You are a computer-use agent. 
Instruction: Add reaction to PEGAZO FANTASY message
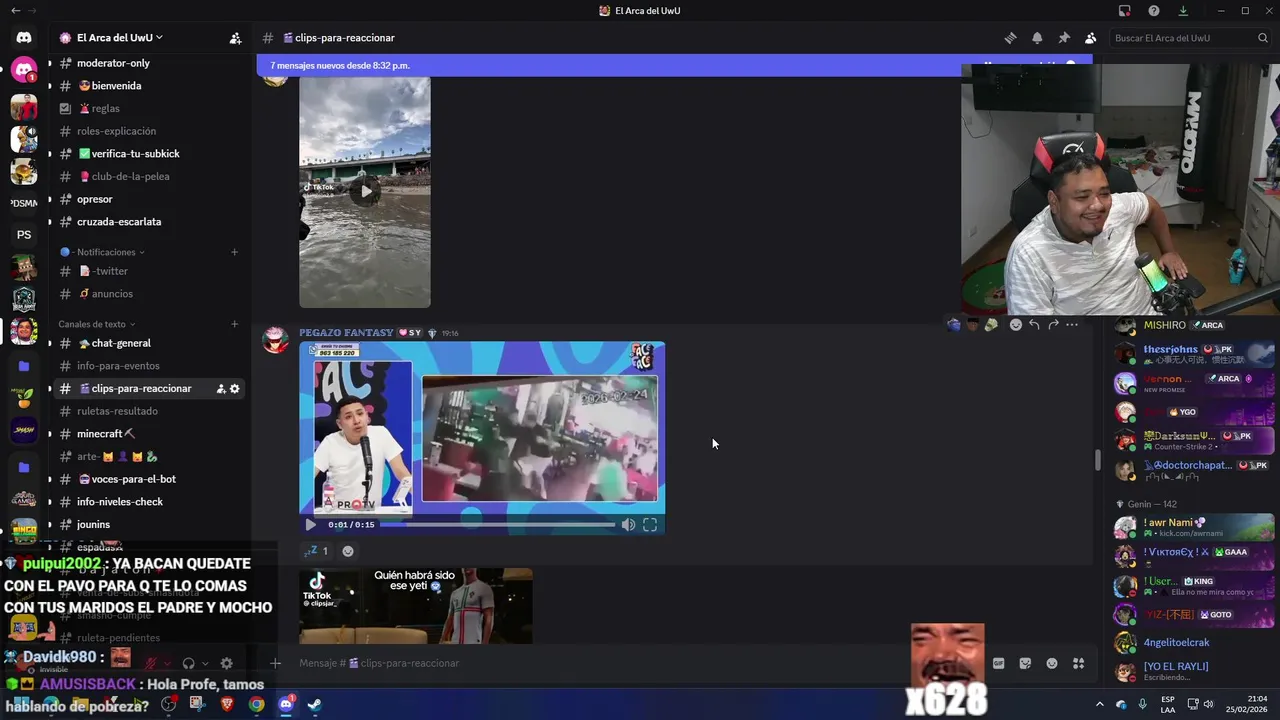1016,325
